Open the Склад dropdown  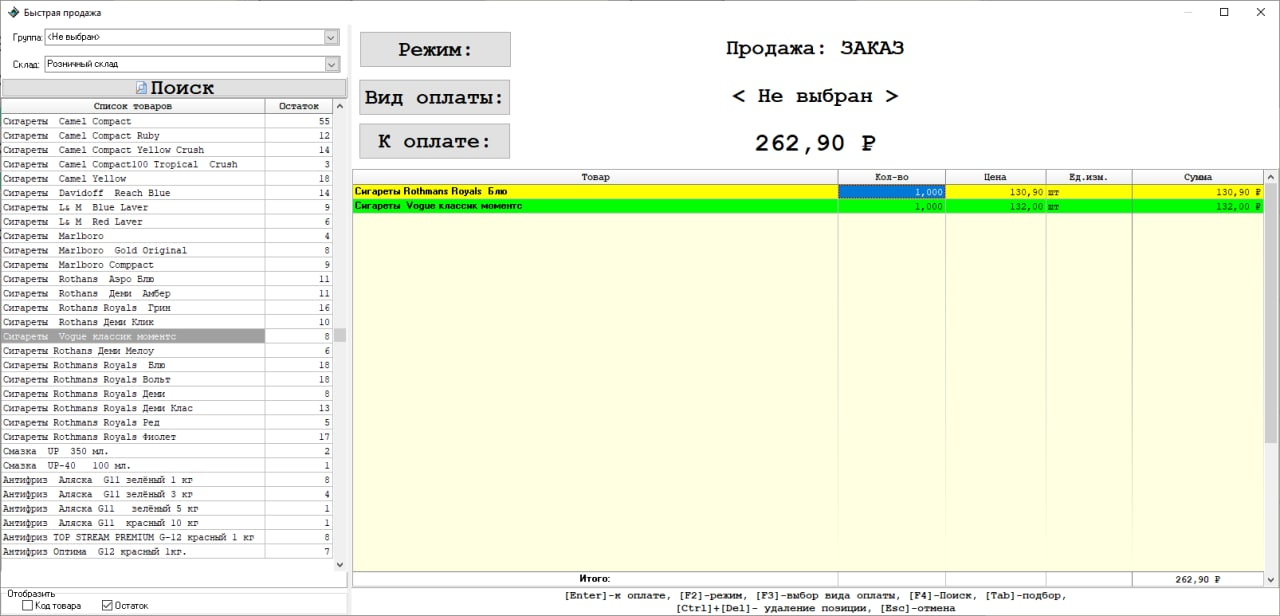(331, 64)
